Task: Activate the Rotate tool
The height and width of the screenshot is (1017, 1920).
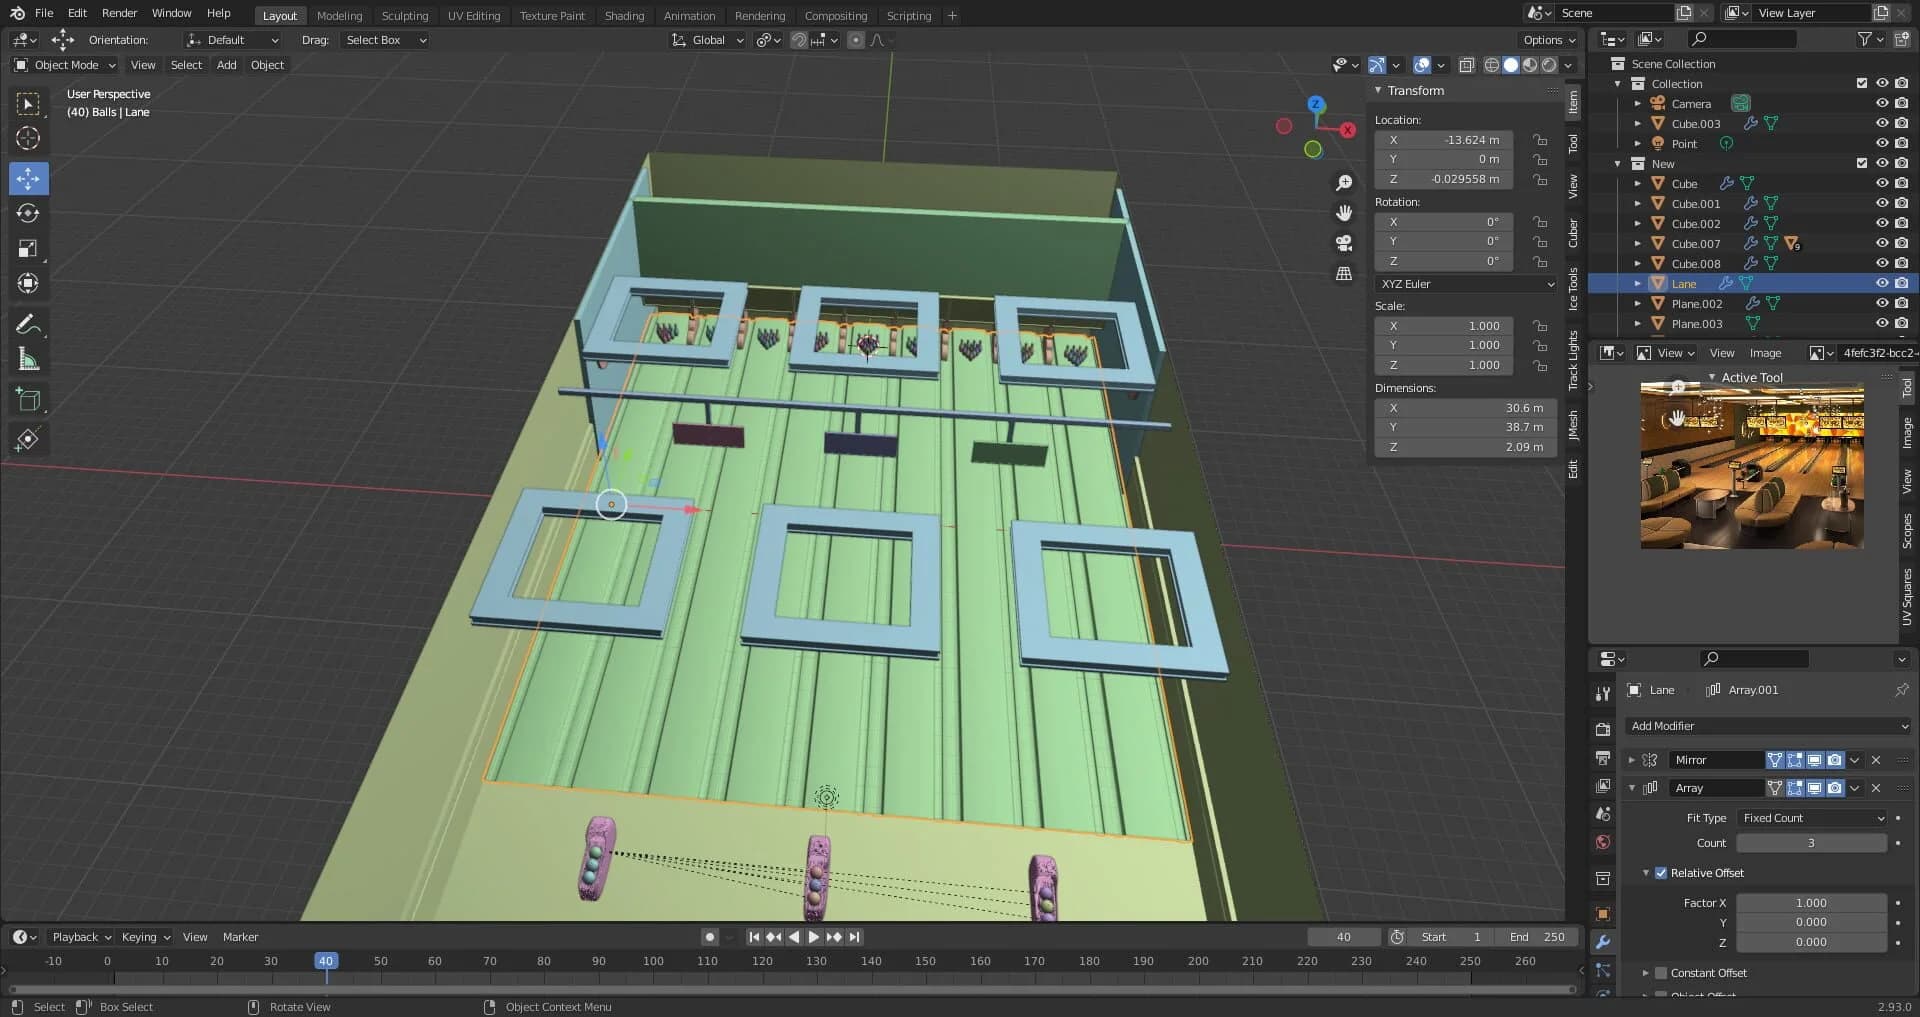Action: click(28, 214)
